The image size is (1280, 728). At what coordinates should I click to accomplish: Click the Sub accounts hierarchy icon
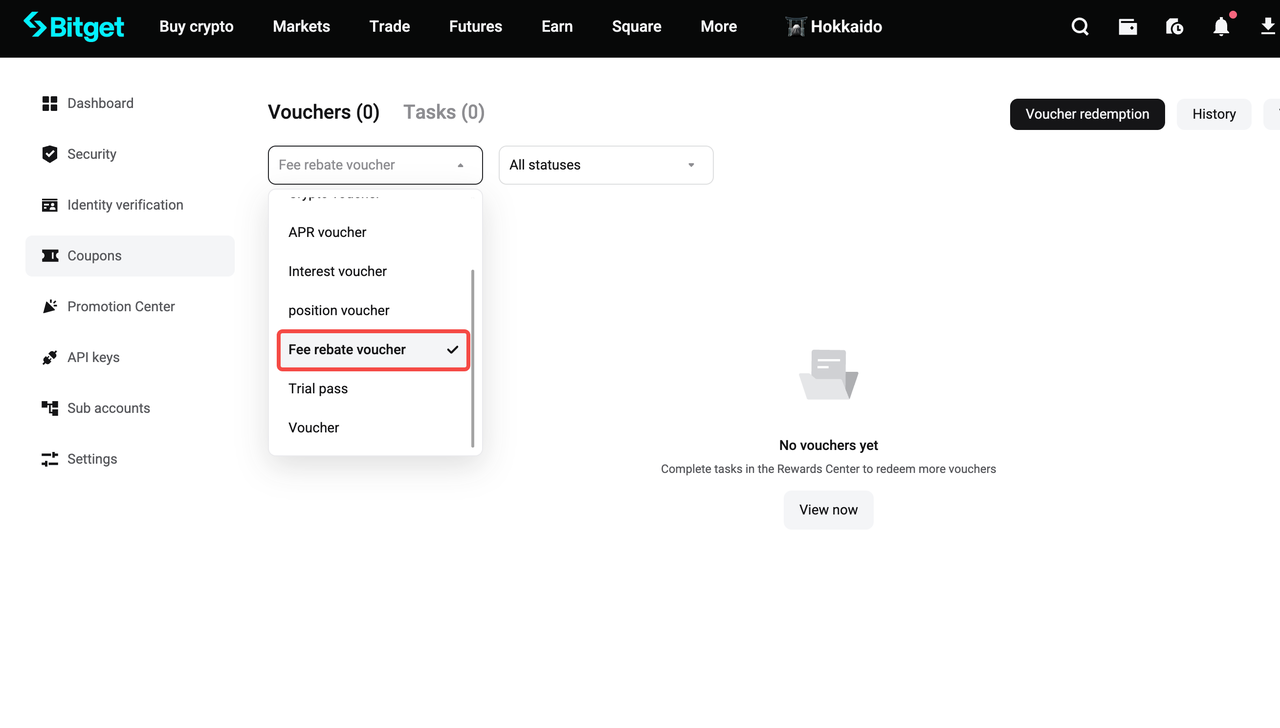click(48, 408)
